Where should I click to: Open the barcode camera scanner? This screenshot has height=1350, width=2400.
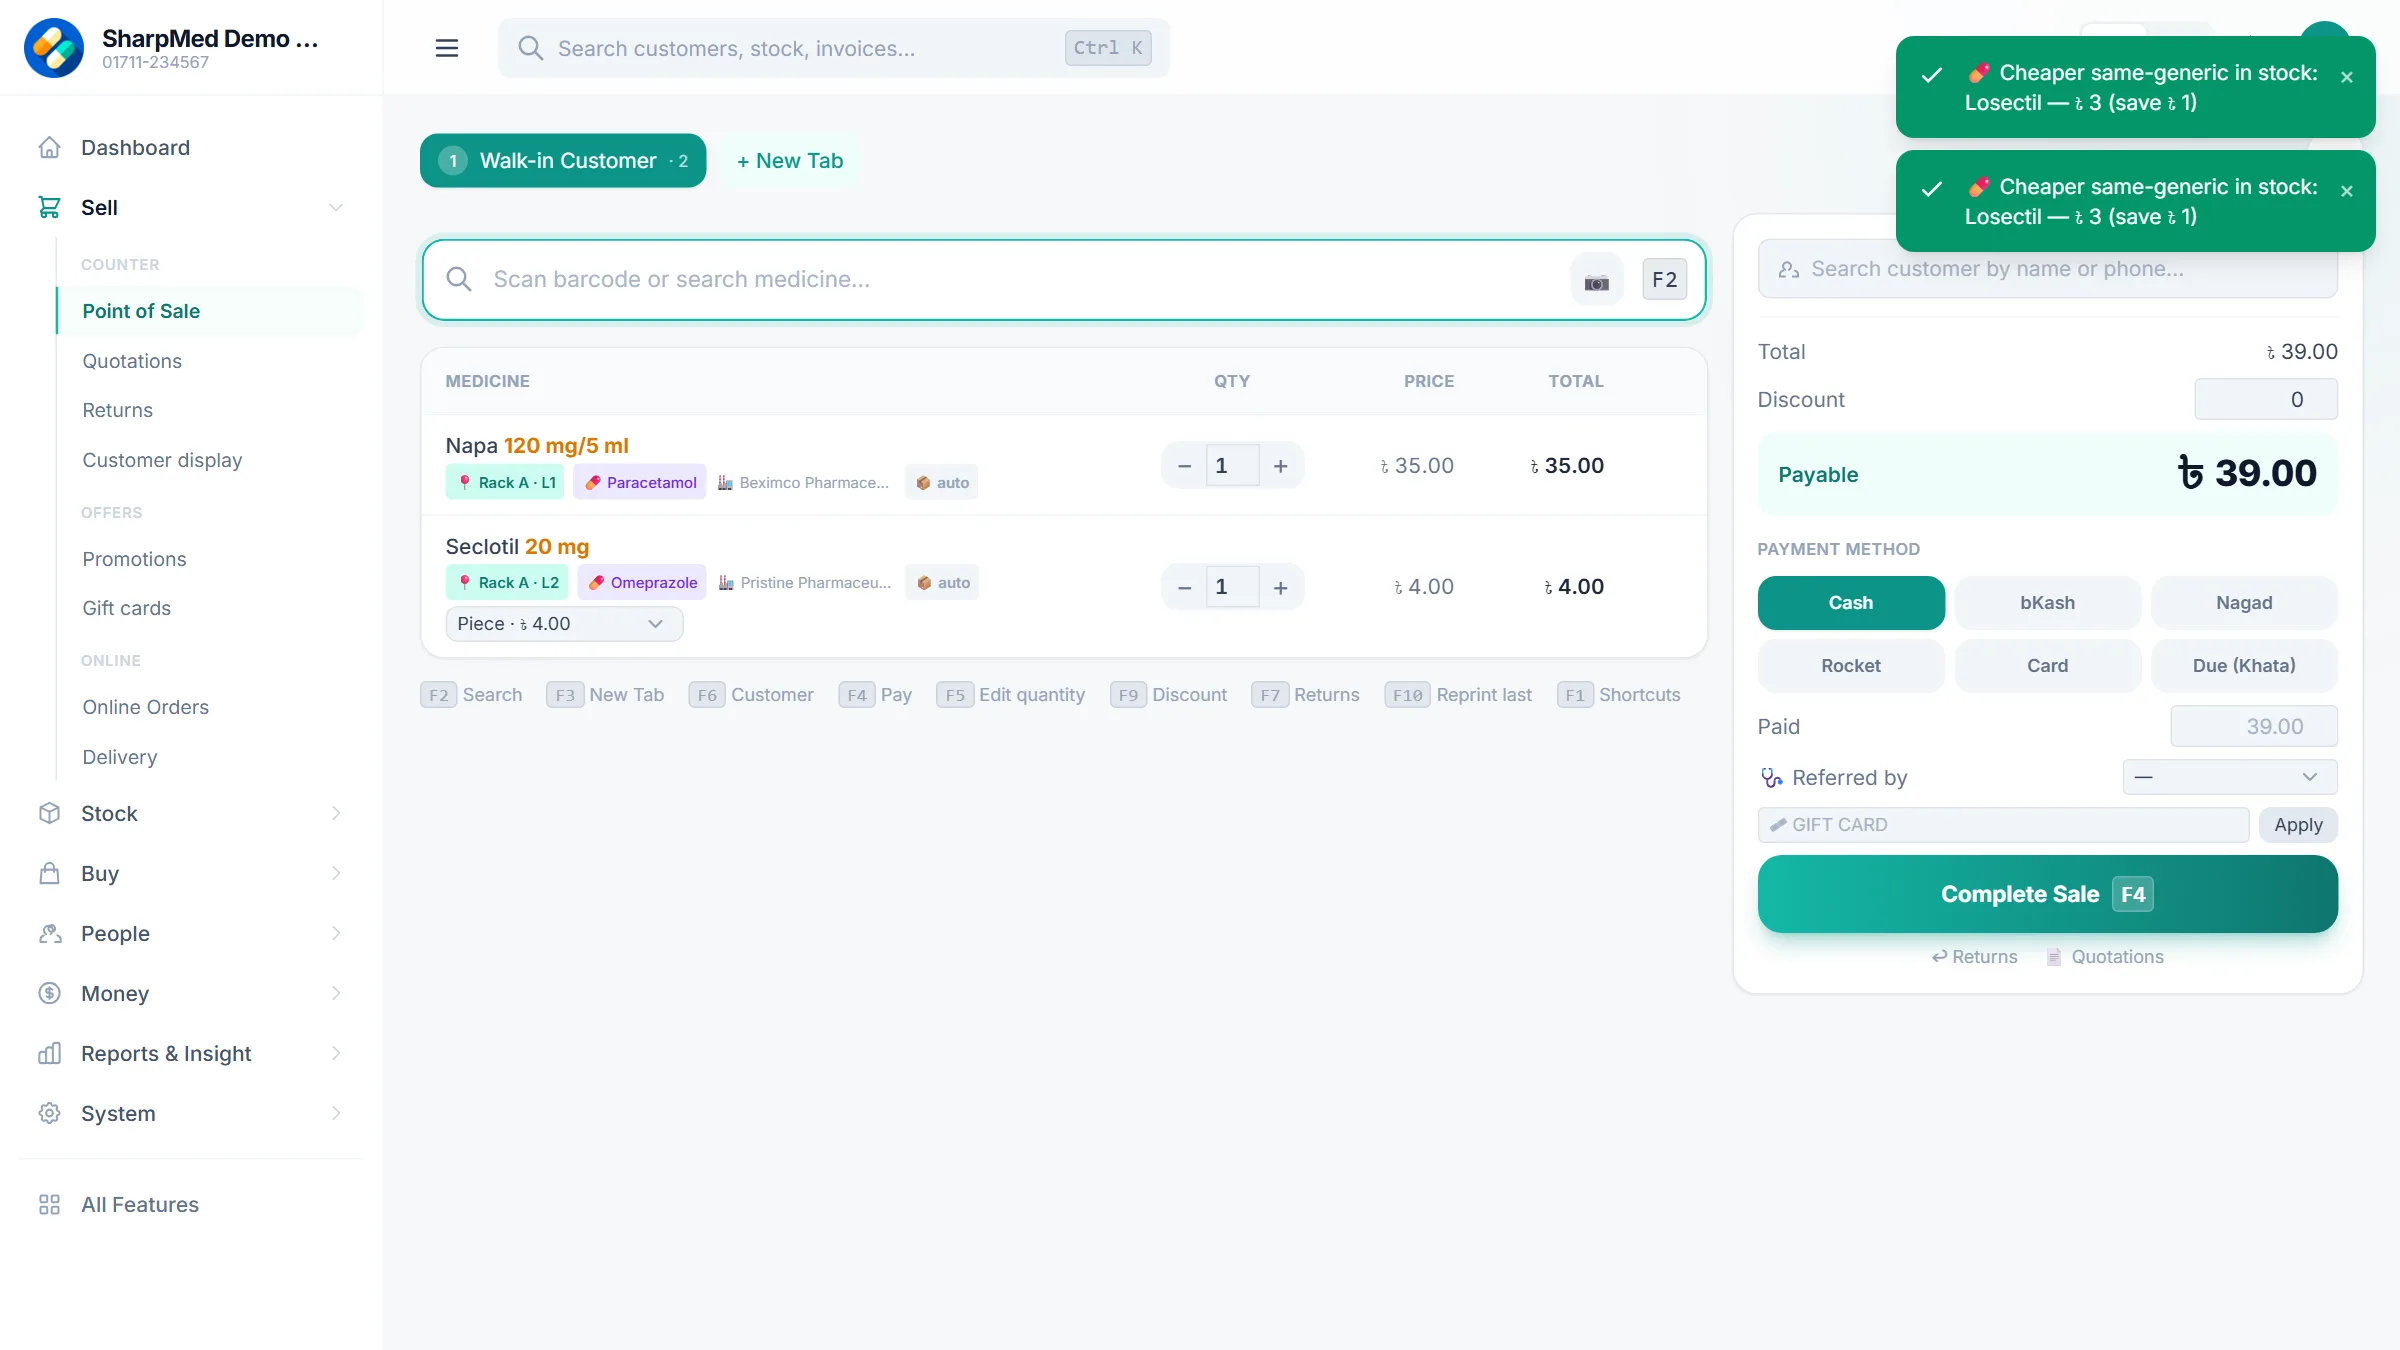[1597, 280]
